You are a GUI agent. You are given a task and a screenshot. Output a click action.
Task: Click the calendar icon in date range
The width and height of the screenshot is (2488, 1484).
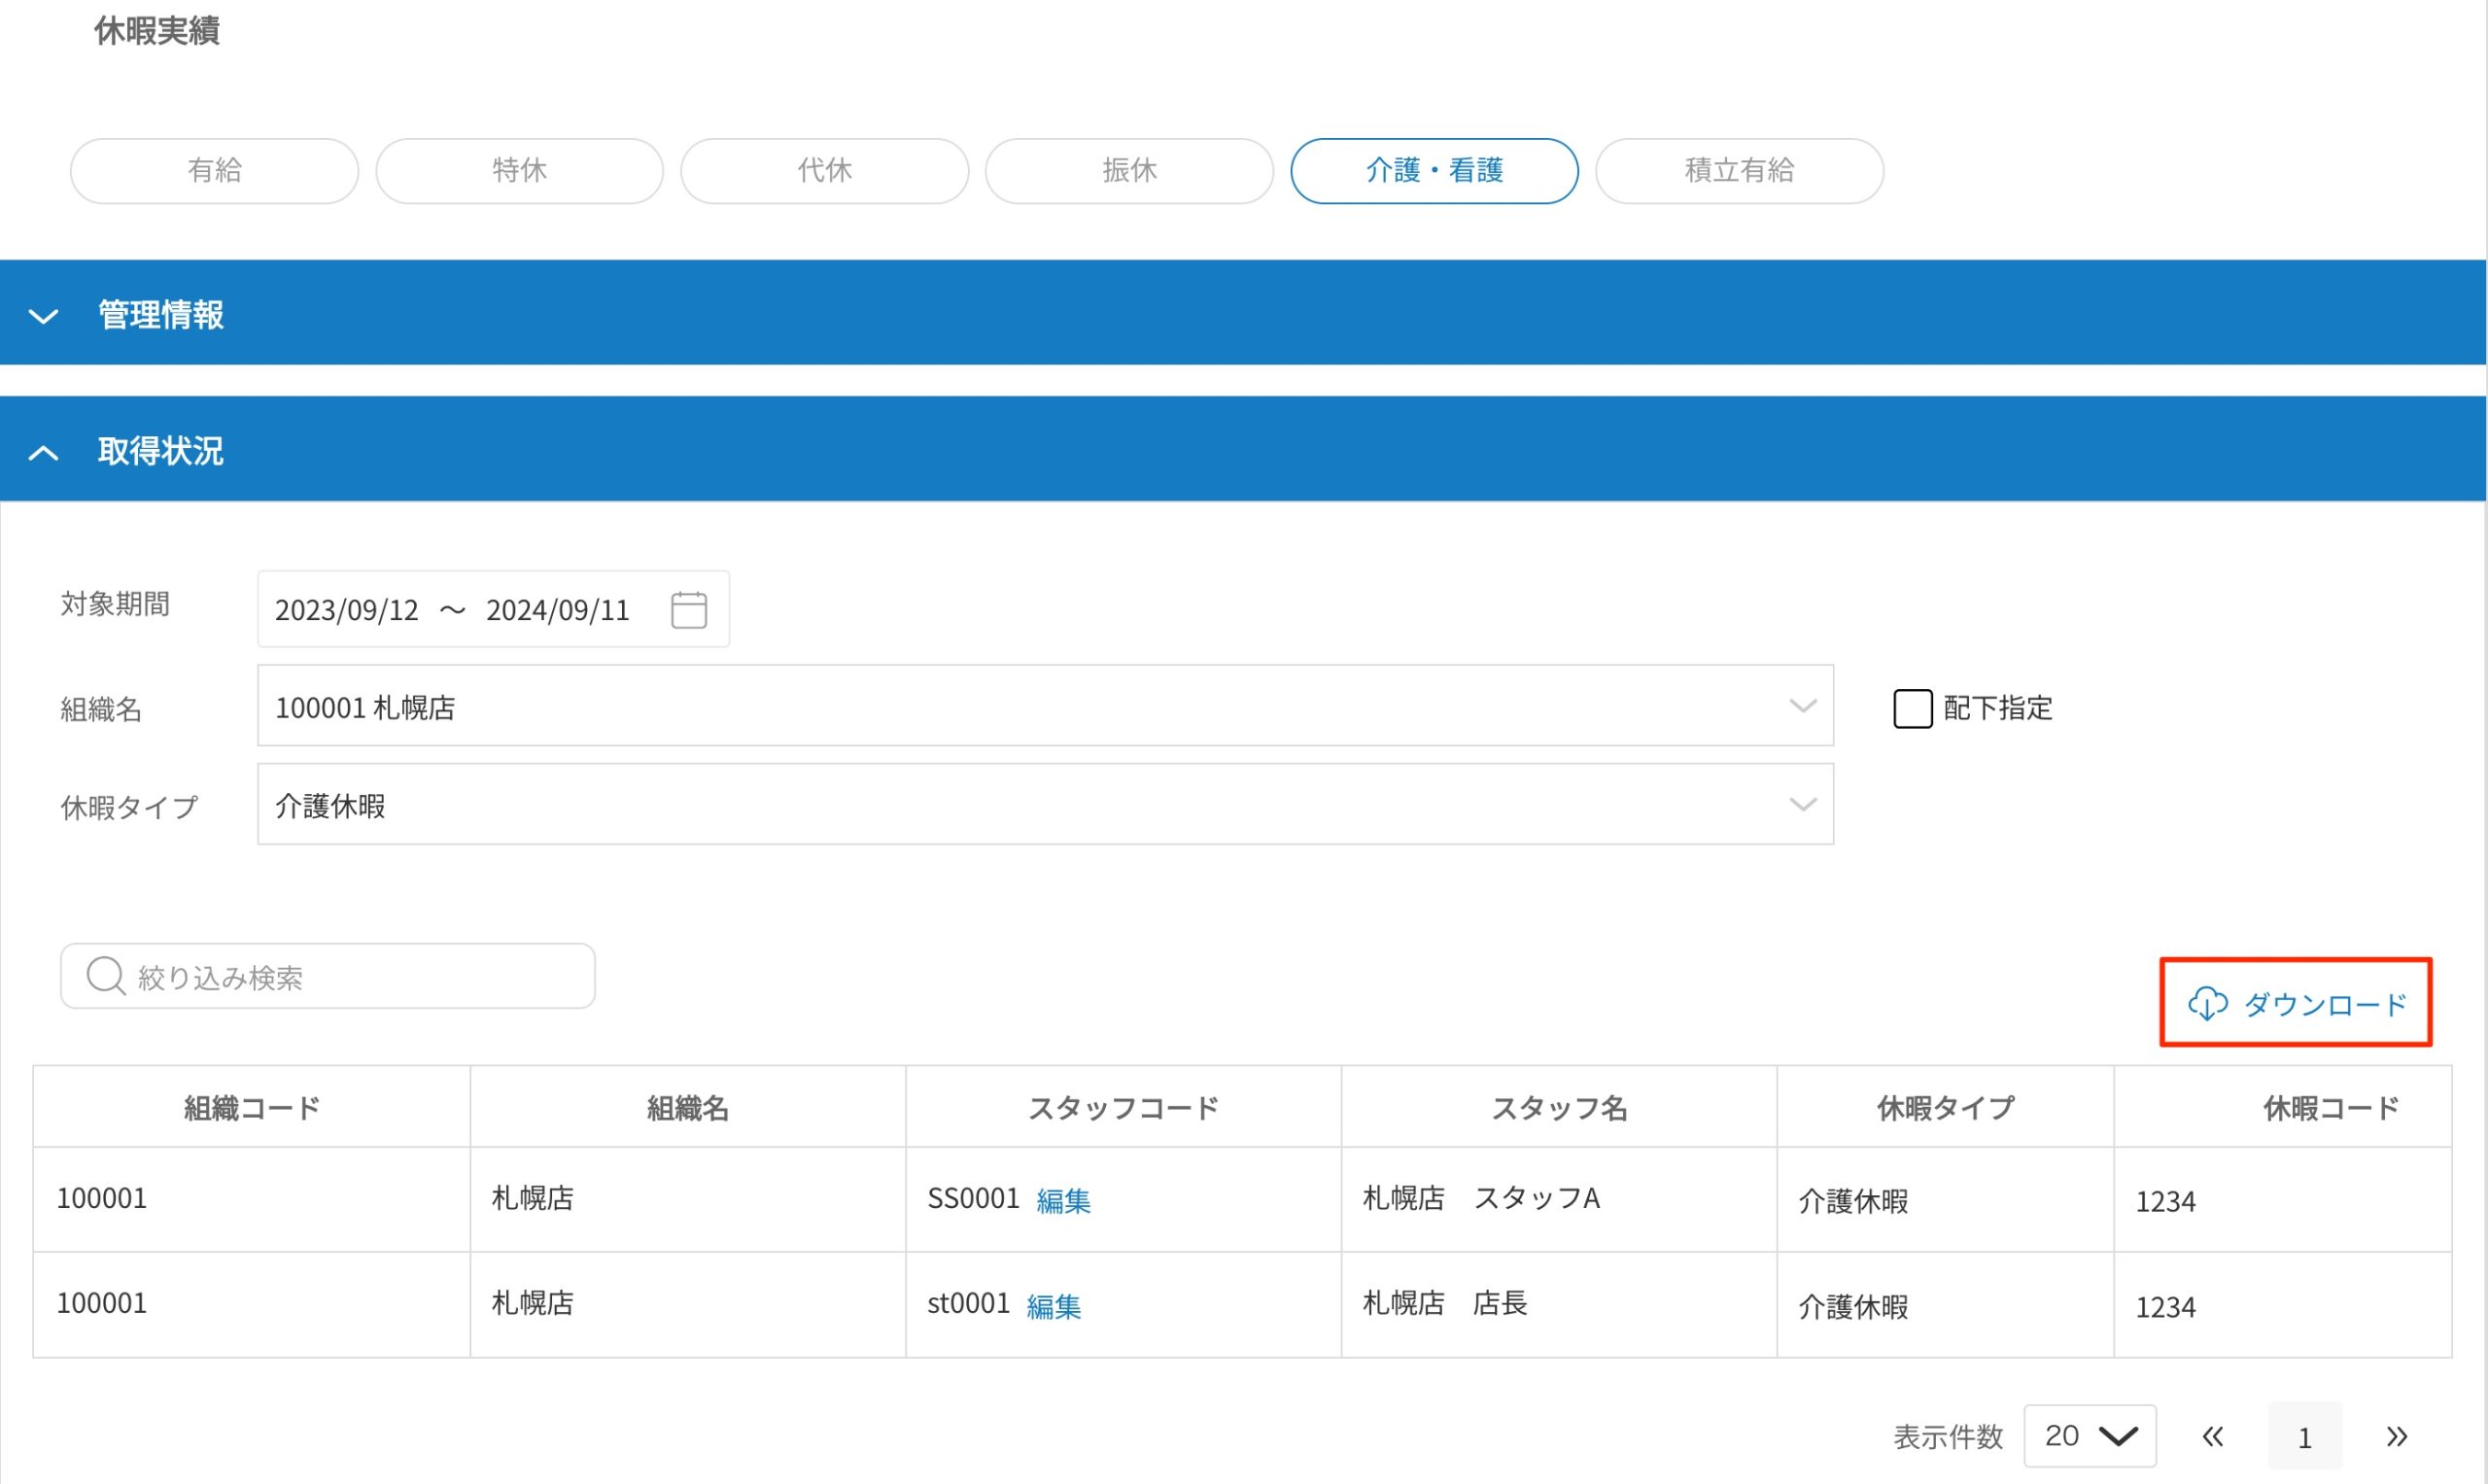pos(688,609)
